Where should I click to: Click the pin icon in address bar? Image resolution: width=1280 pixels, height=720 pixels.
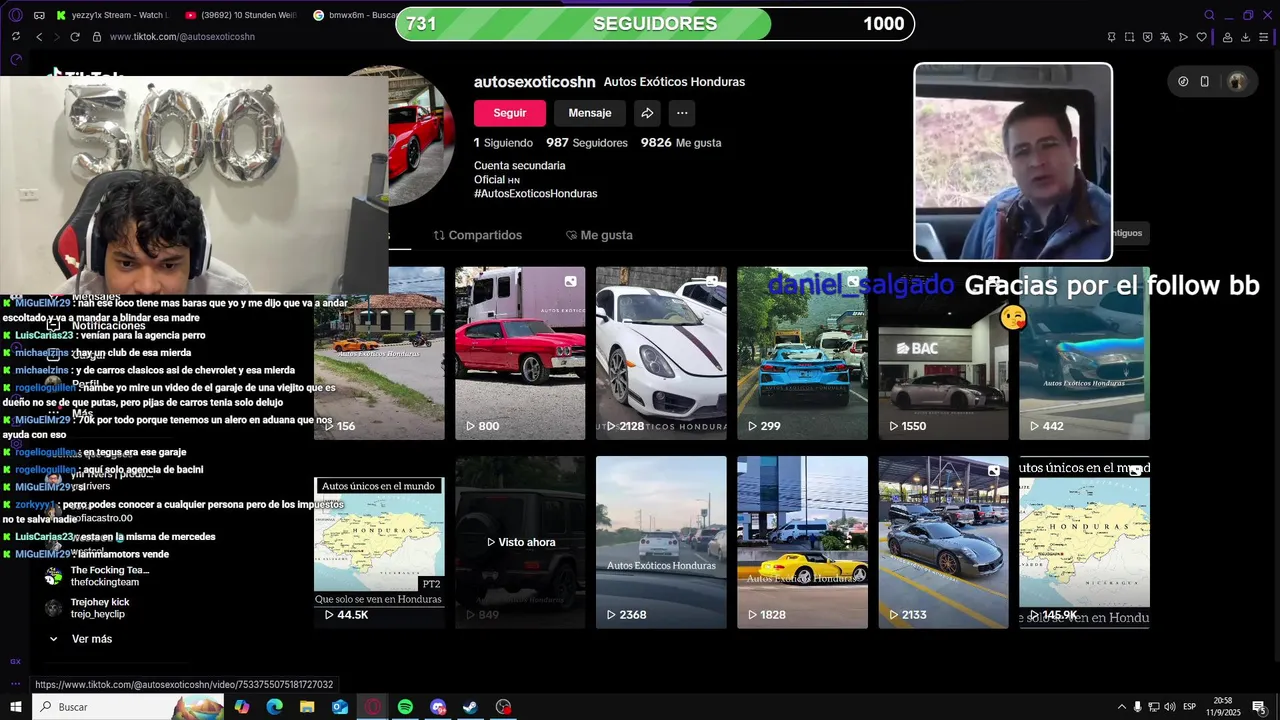[x=1111, y=37]
